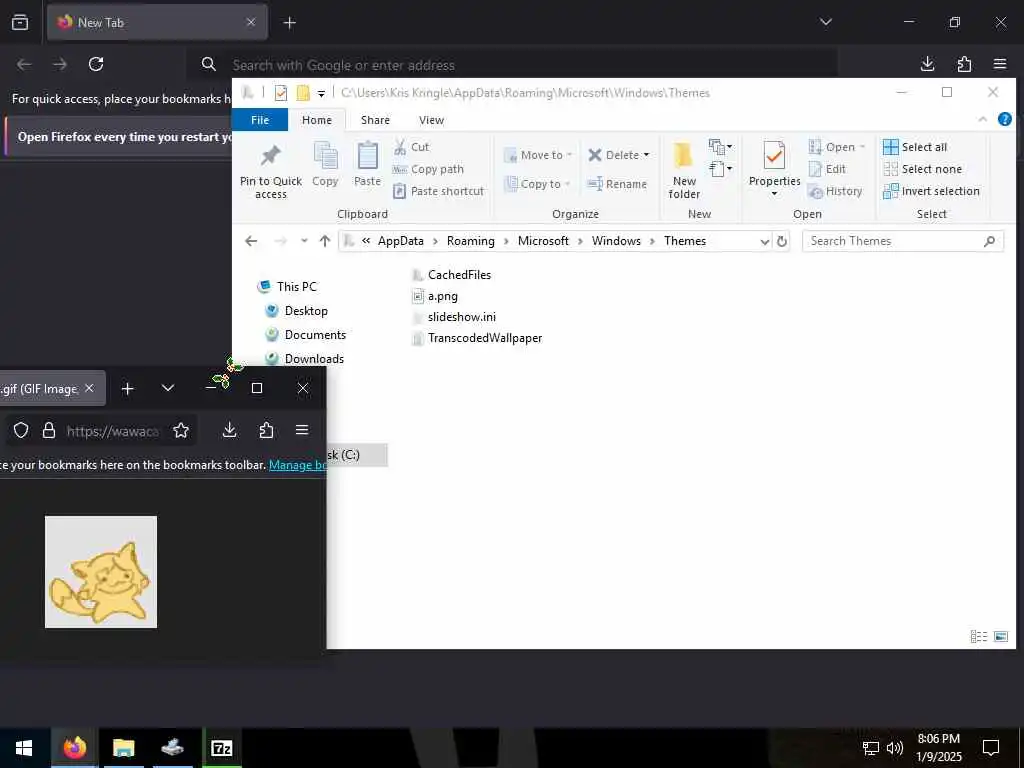1024x768 pixels.
Task: Click Select none in ribbon
Action: tap(922, 169)
